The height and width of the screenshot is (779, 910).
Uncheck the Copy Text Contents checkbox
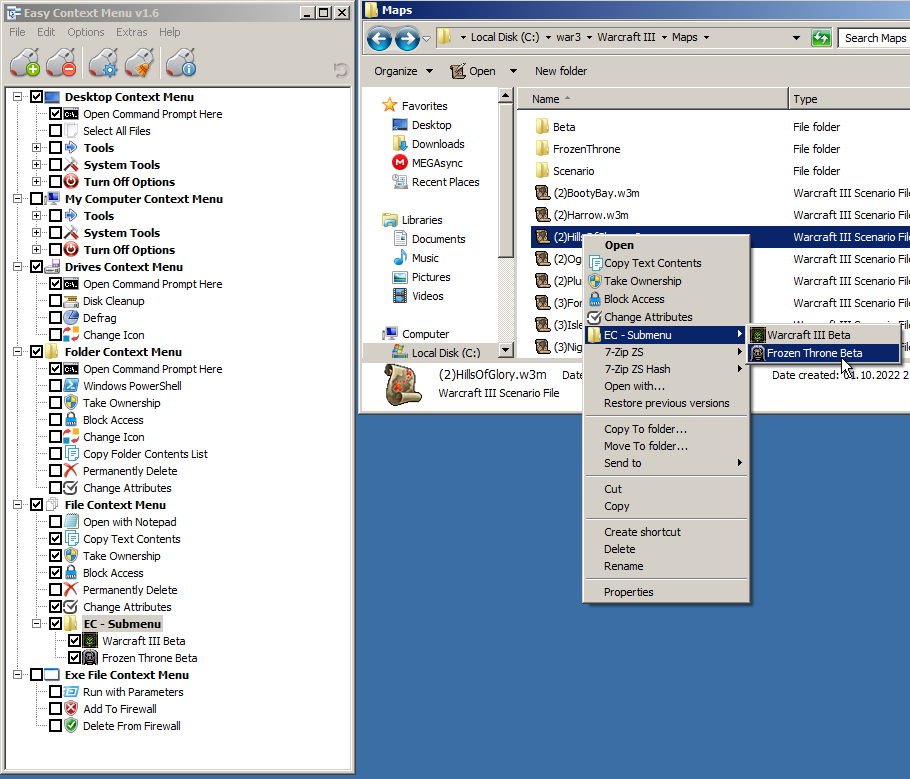click(56, 539)
